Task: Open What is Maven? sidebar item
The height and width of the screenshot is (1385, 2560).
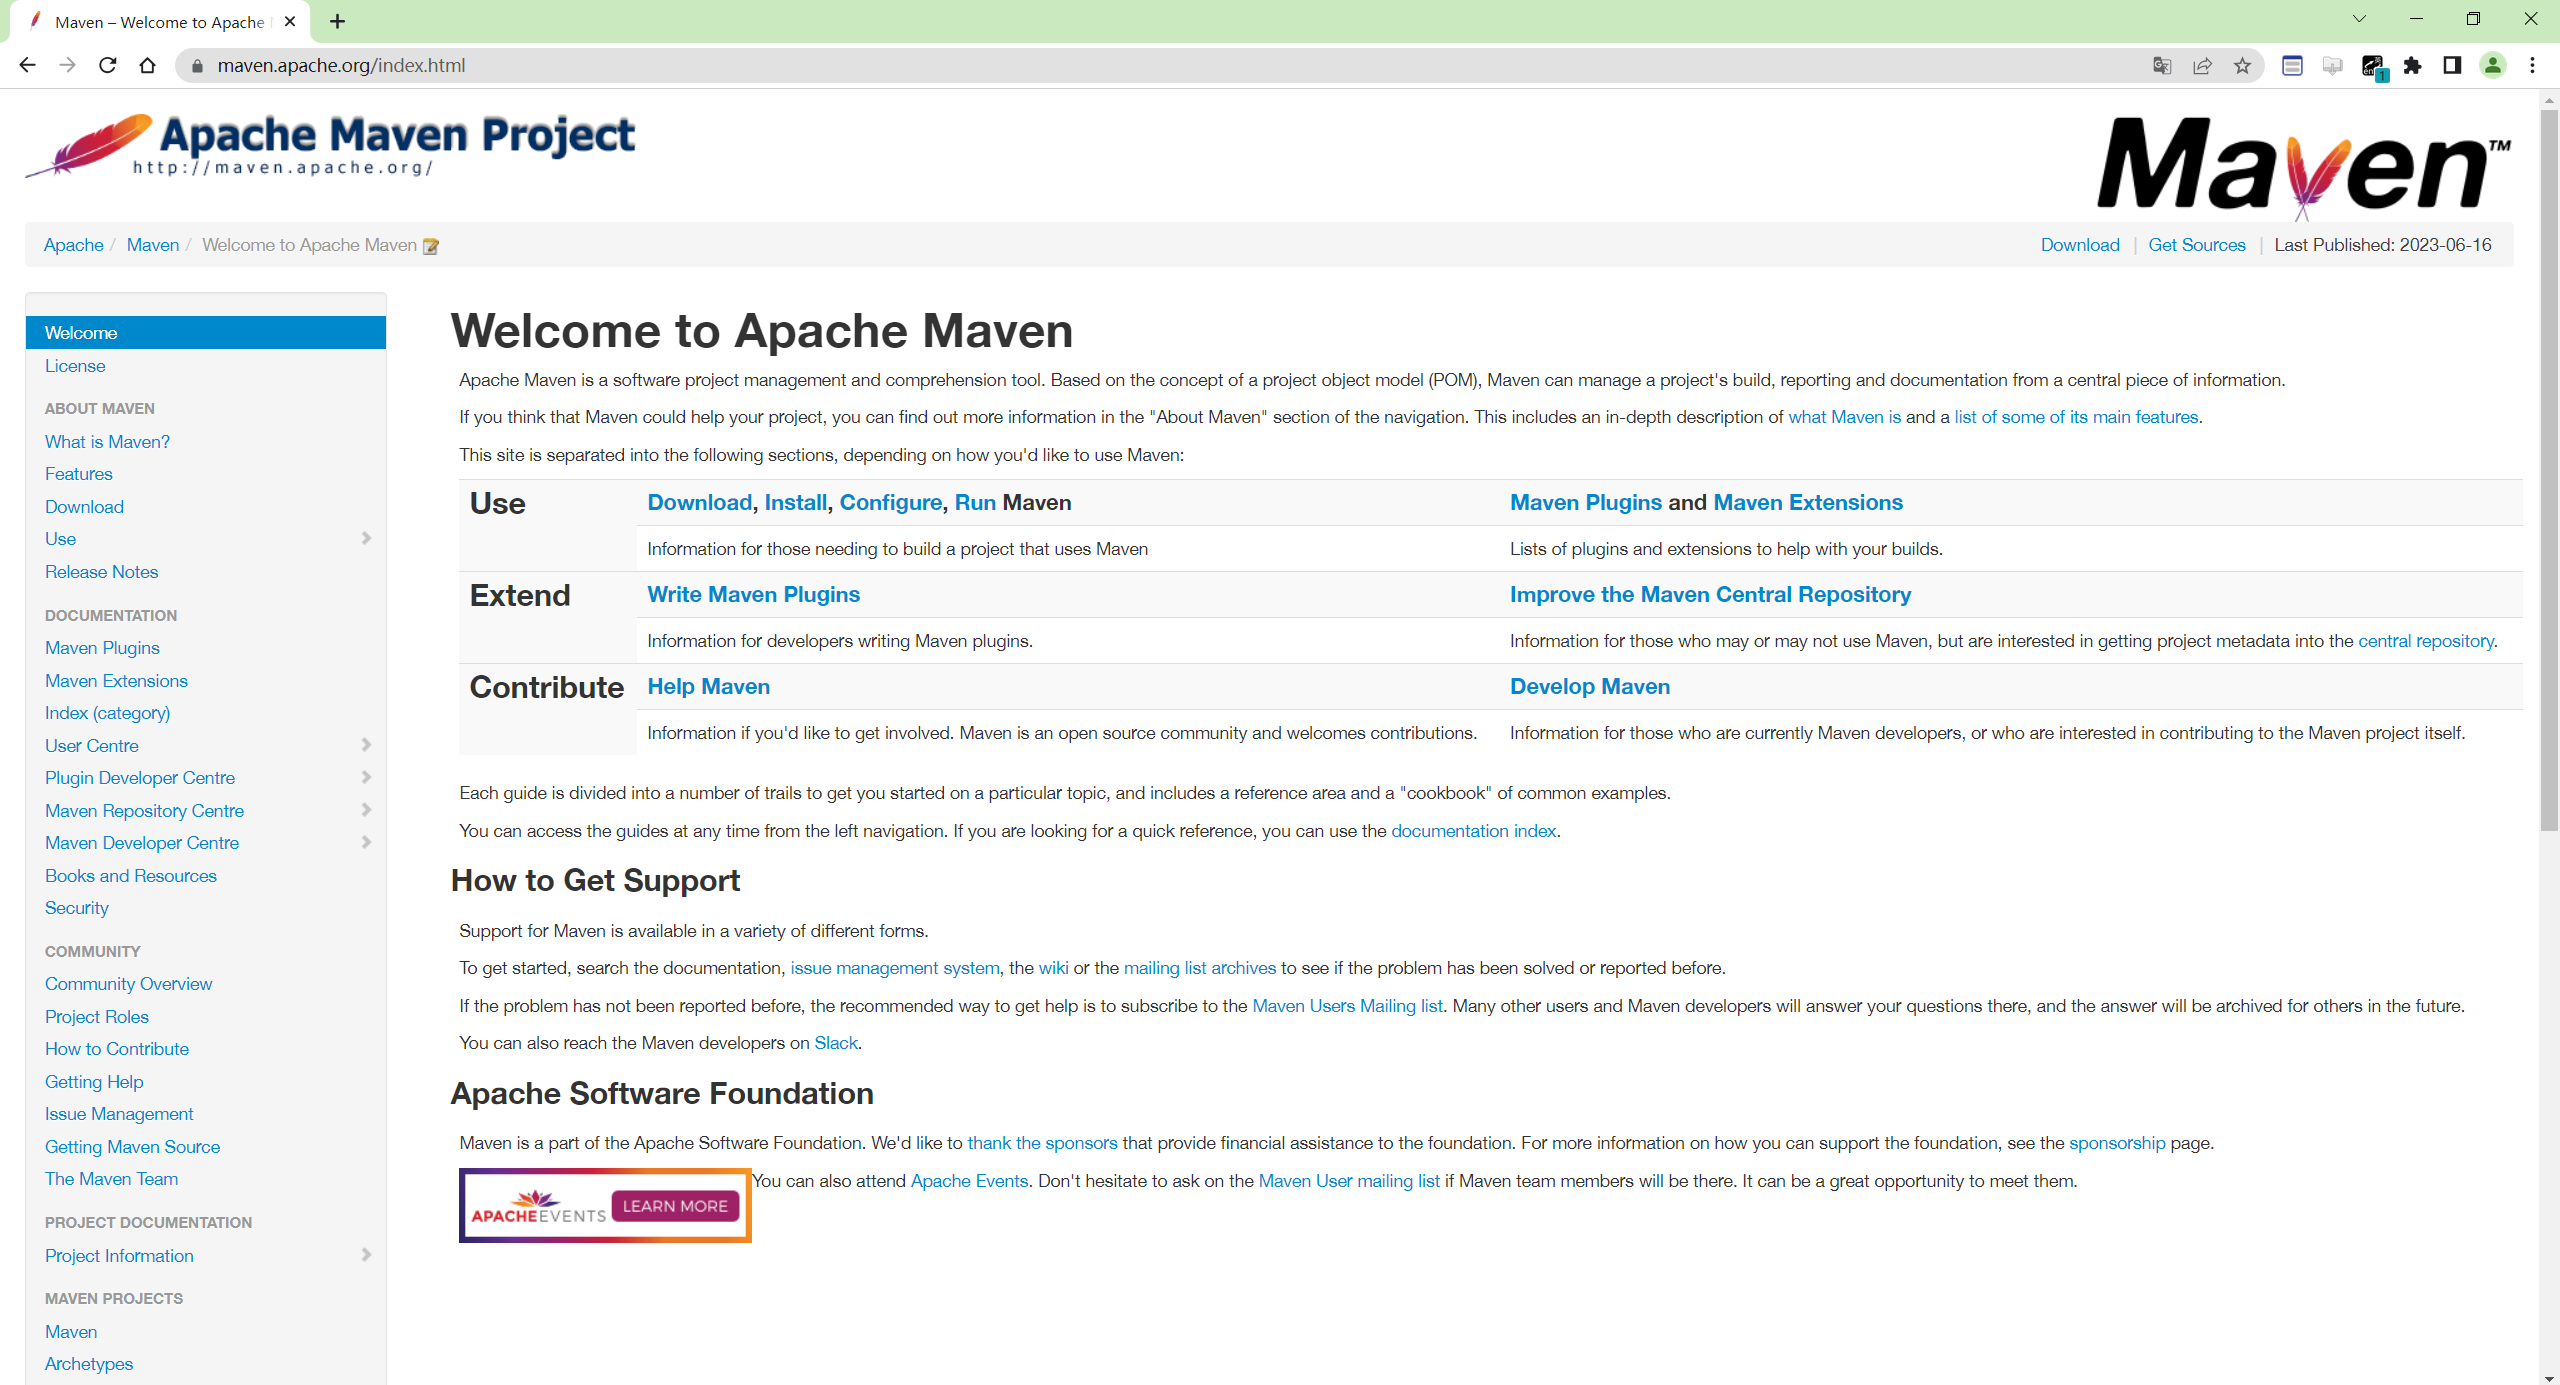Action: [107, 442]
